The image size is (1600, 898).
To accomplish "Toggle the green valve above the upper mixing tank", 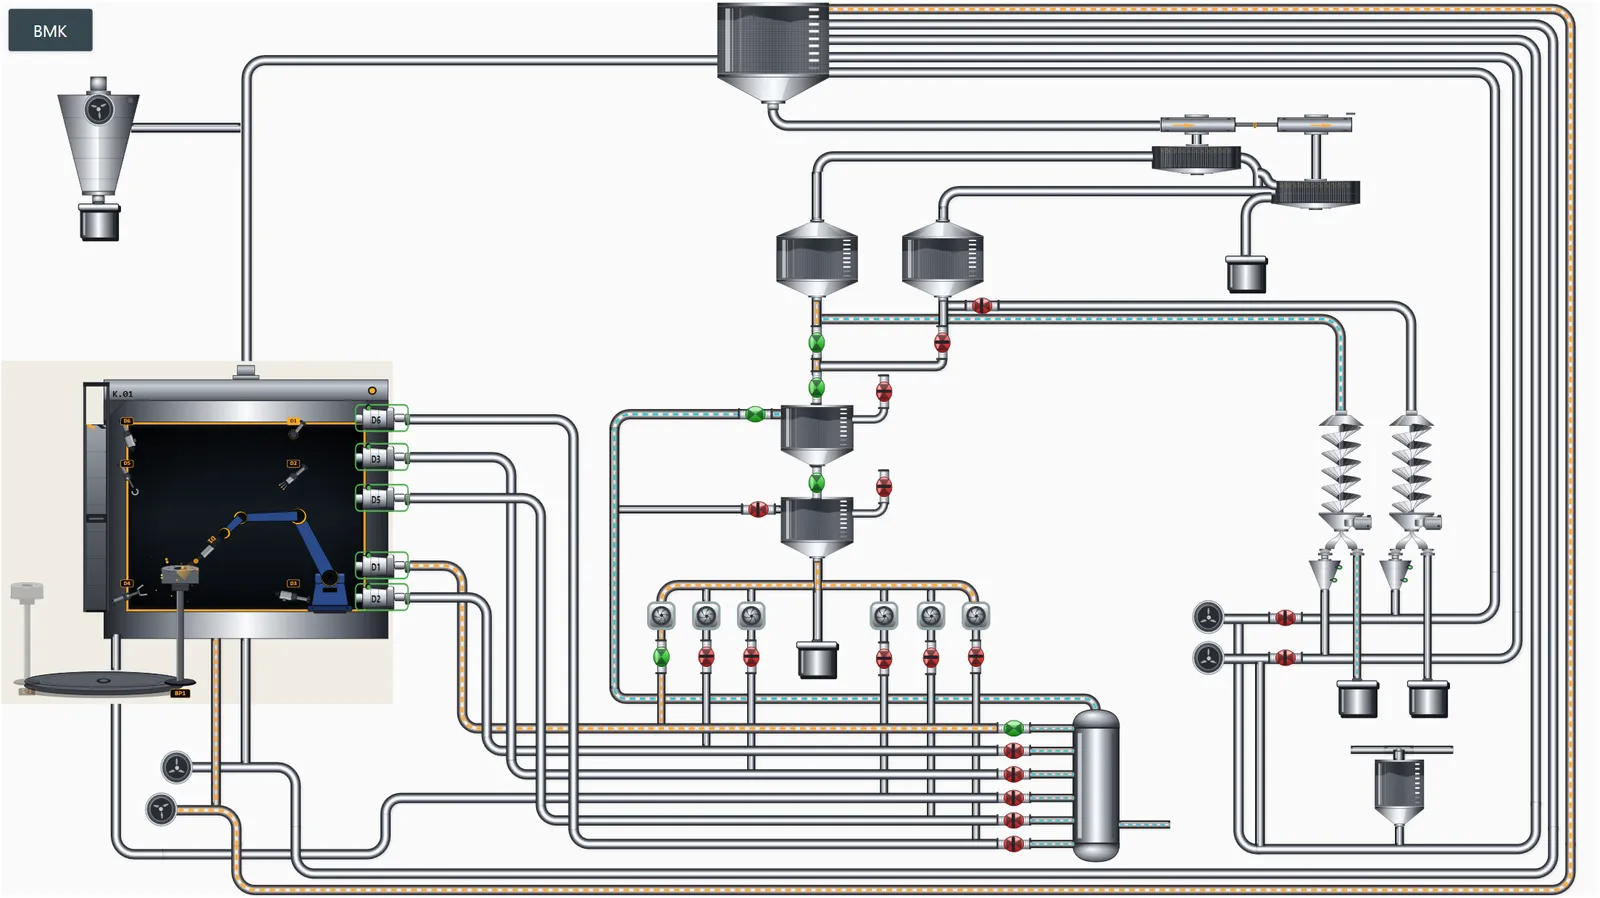I will [x=817, y=388].
